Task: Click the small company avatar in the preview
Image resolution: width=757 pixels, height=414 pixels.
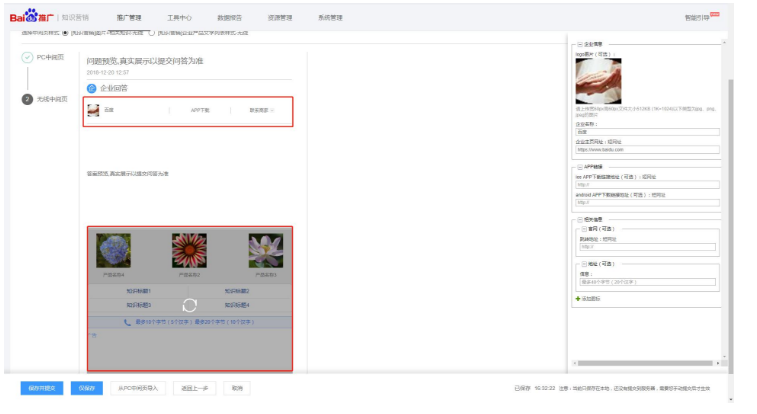Action: tap(93, 110)
